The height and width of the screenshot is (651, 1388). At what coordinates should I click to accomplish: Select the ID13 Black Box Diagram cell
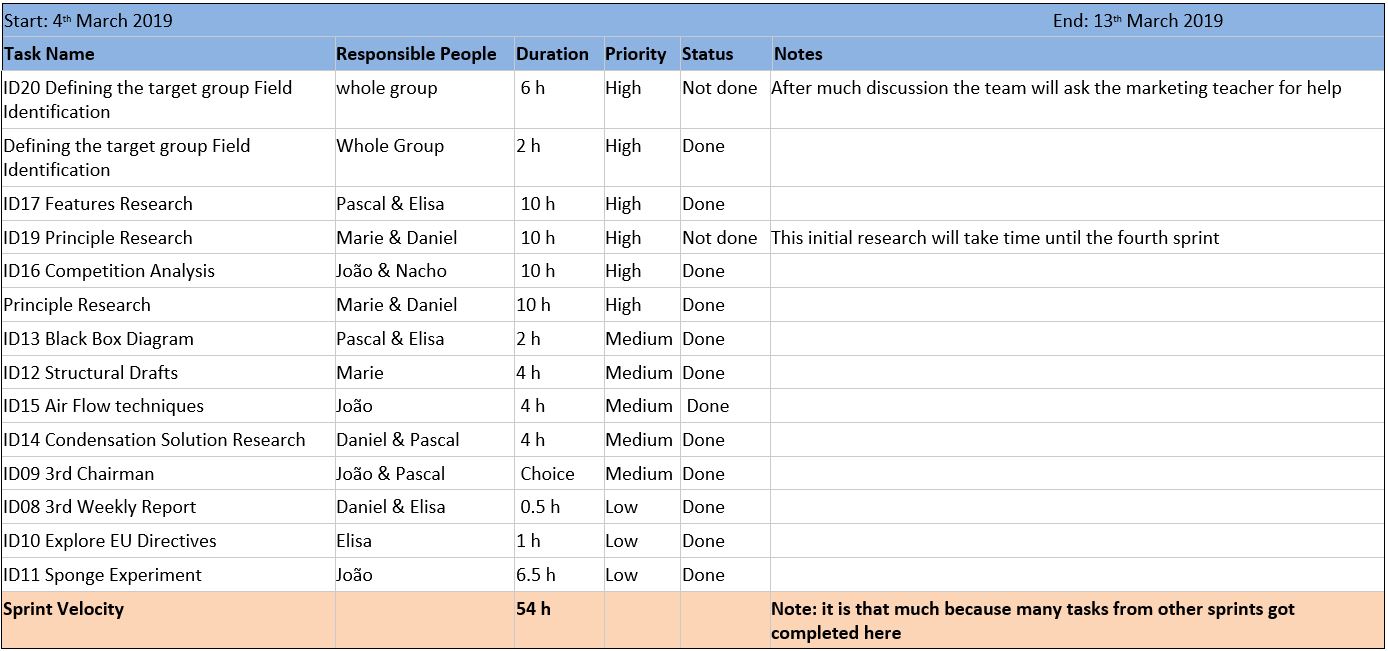pyautogui.click(x=98, y=339)
